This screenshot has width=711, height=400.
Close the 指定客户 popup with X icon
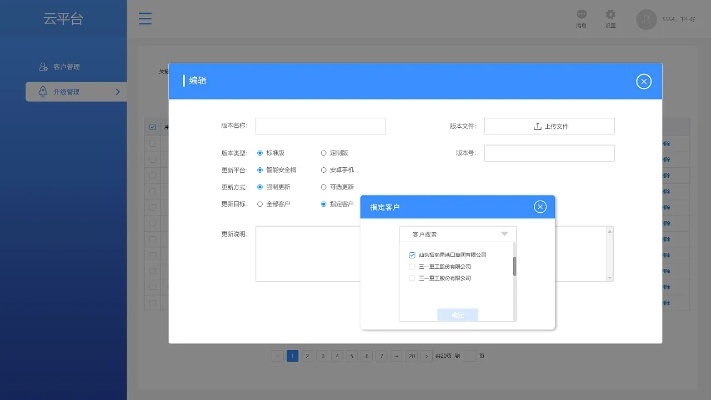(540, 207)
